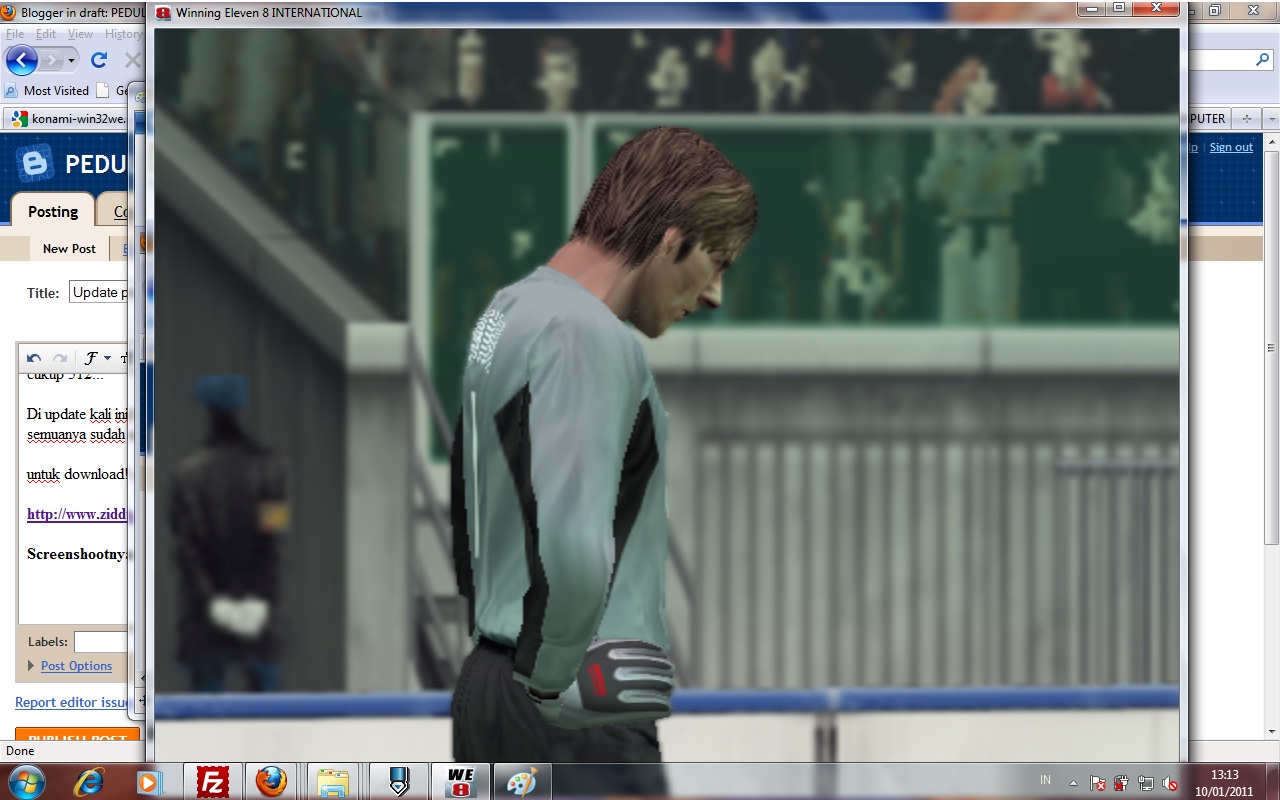The image size is (1280, 800).
Task: Click the Firefox forward arrow button
Action: coord(50,60)
